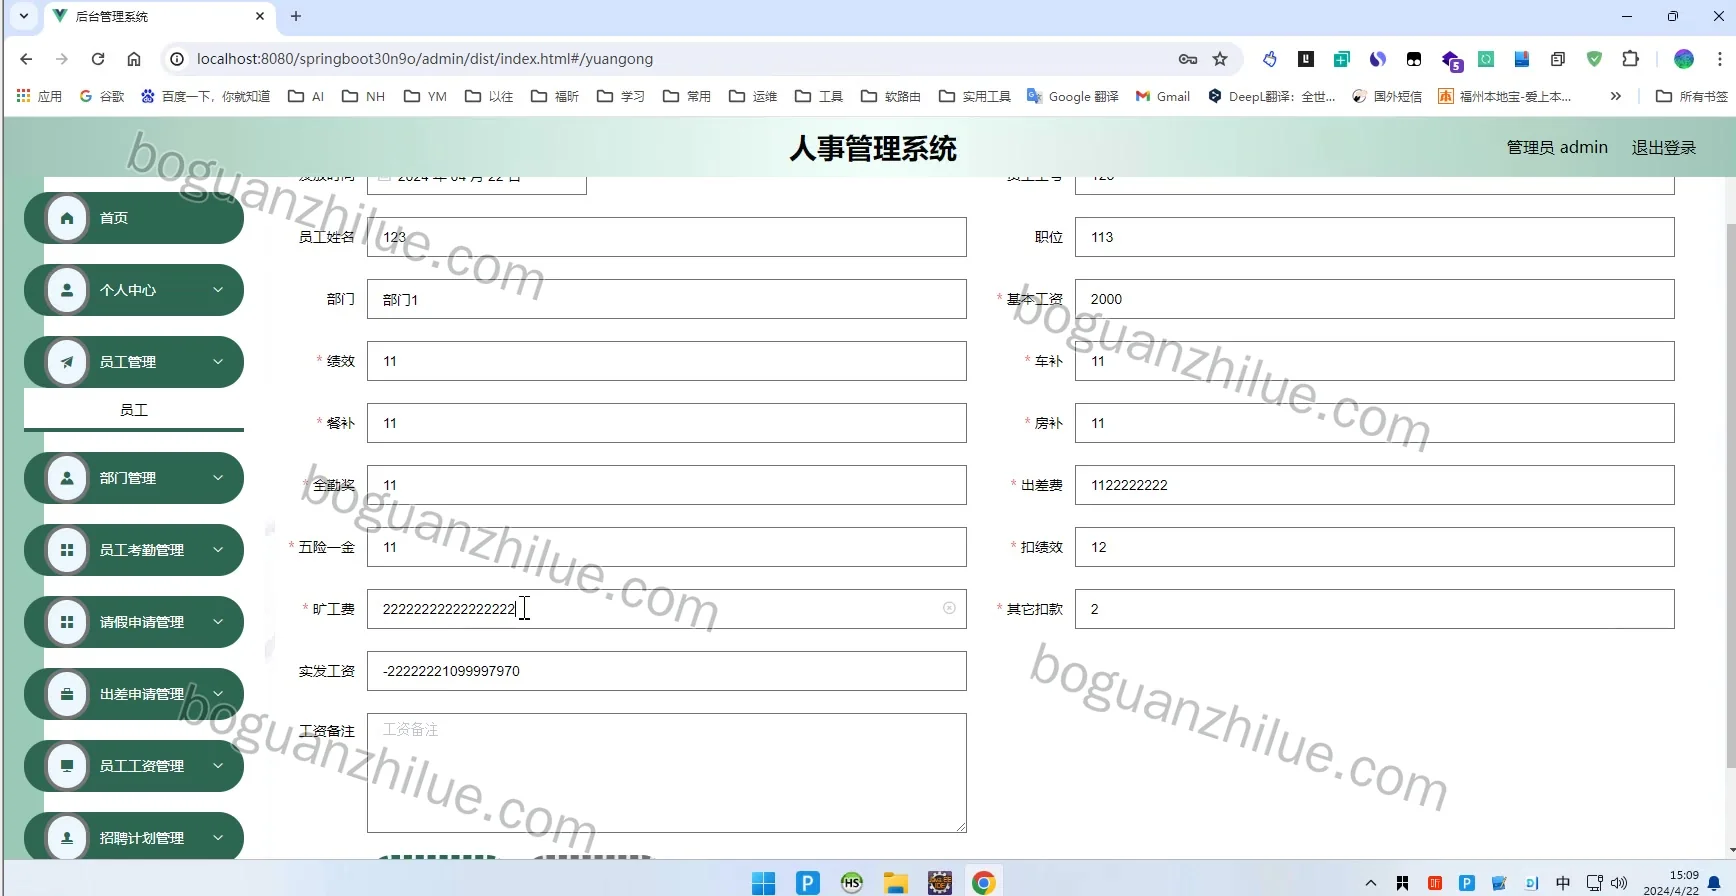Click the 员工工资管理 monitor icon
This screenshot has height=896, width=1736.
(x=67, y=766)
